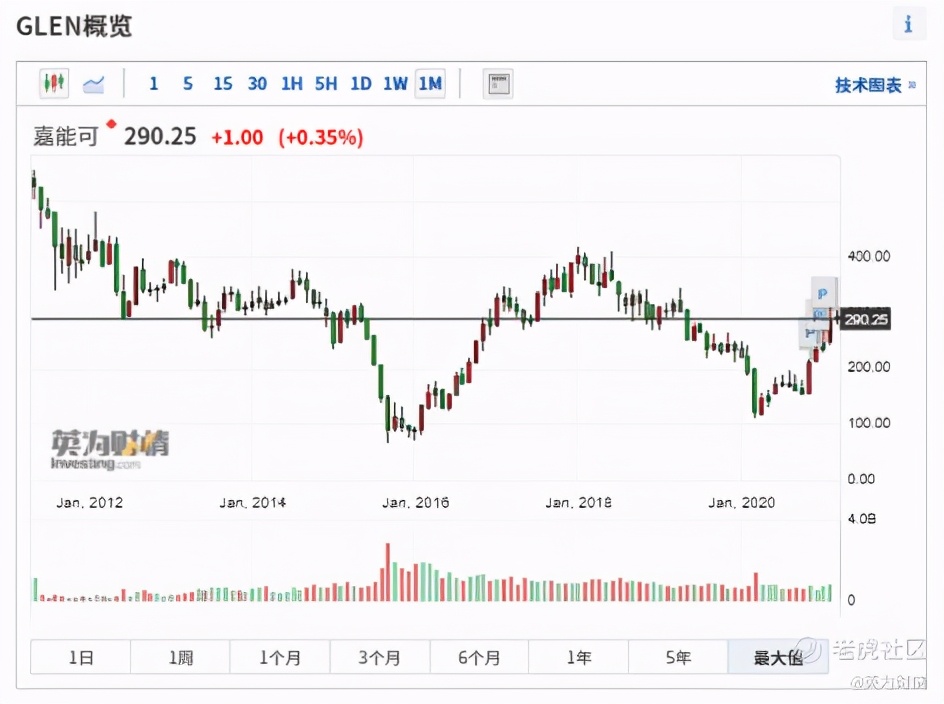Click the GLEN概览 heading

[73, 26]
